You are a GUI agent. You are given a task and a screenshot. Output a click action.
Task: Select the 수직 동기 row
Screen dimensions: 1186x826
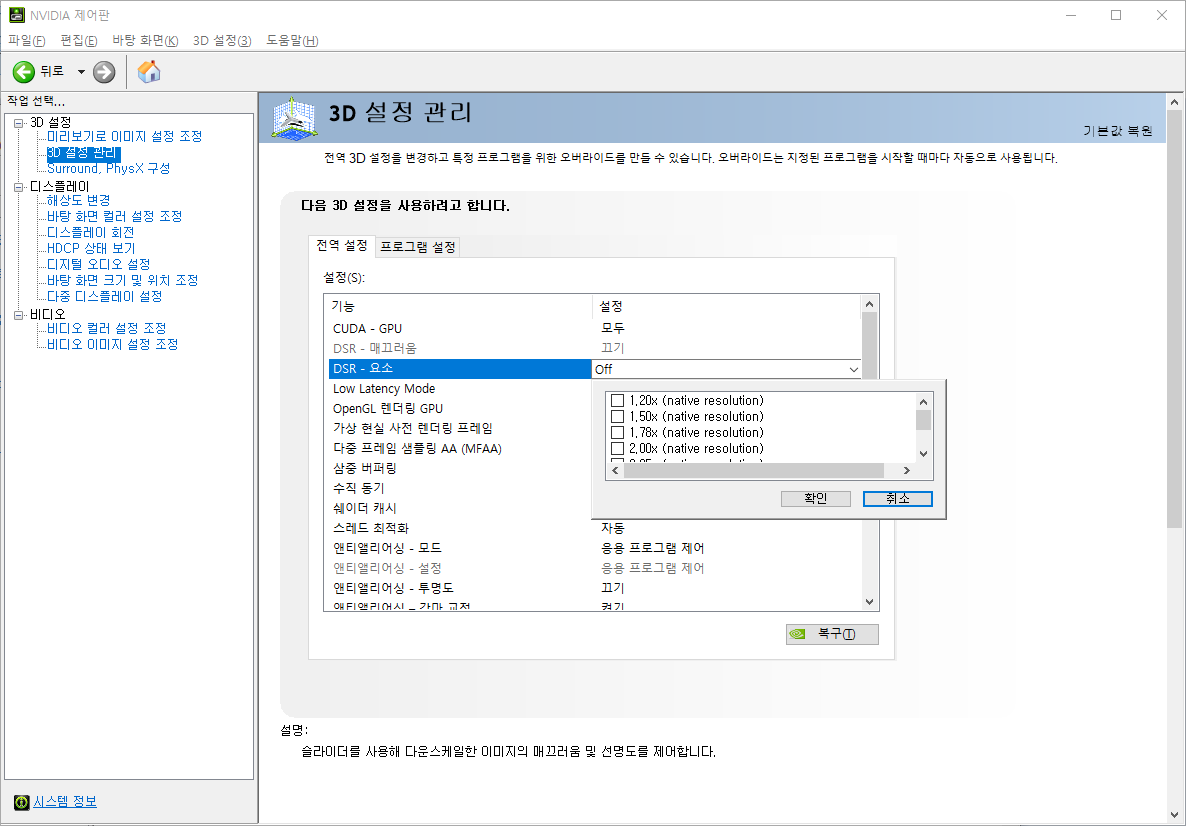point(460,488)
